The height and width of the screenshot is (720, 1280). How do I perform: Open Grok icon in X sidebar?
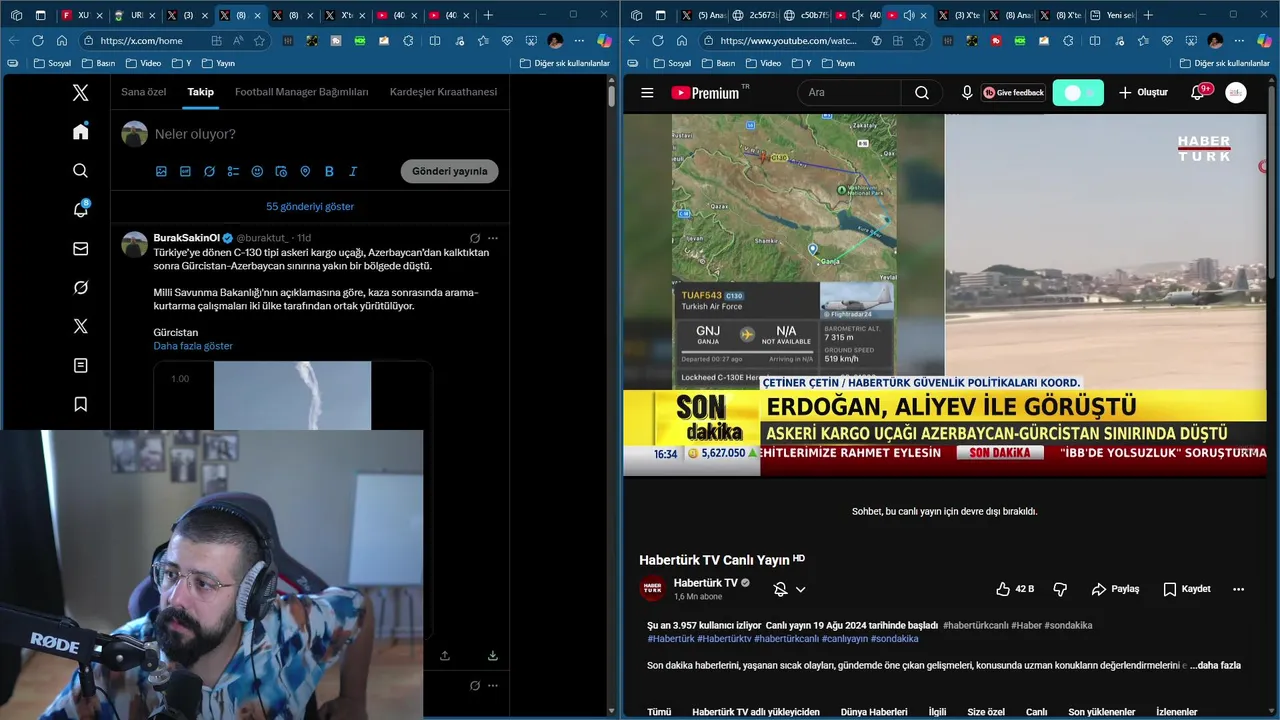pyautogui.click(x=81, y=288)
